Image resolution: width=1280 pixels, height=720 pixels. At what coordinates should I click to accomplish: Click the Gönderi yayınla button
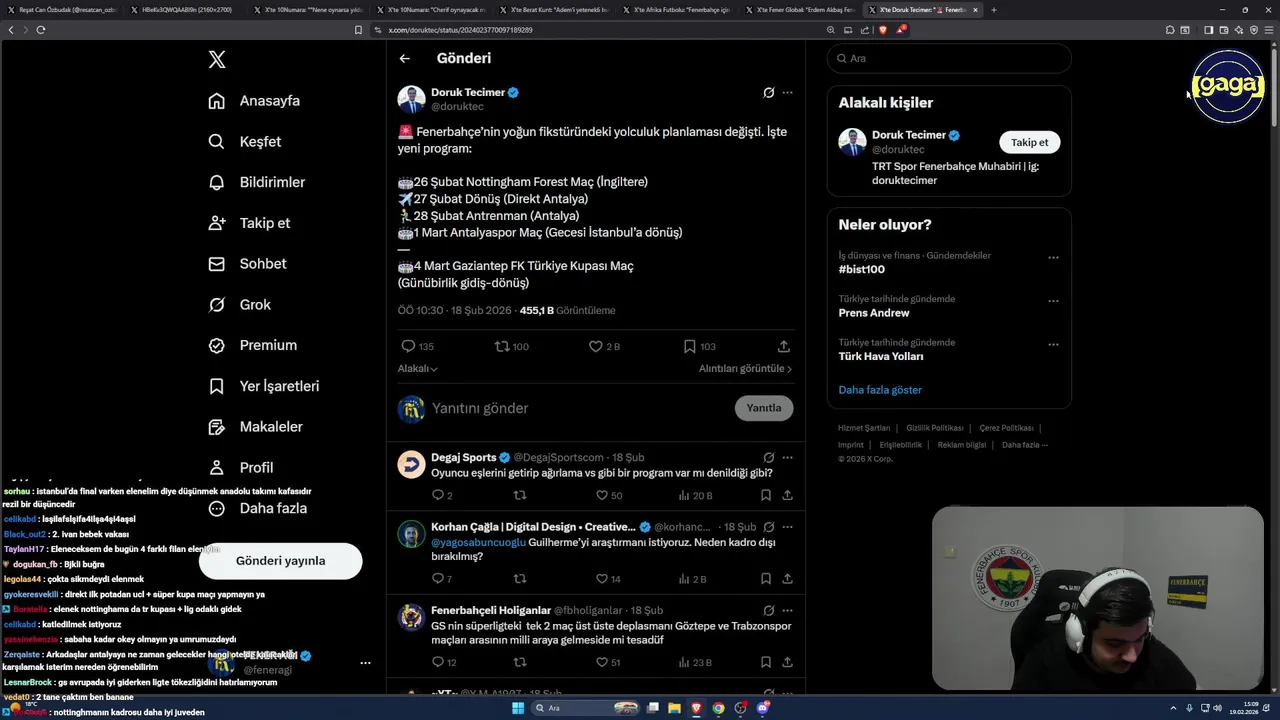pos(280,561)
